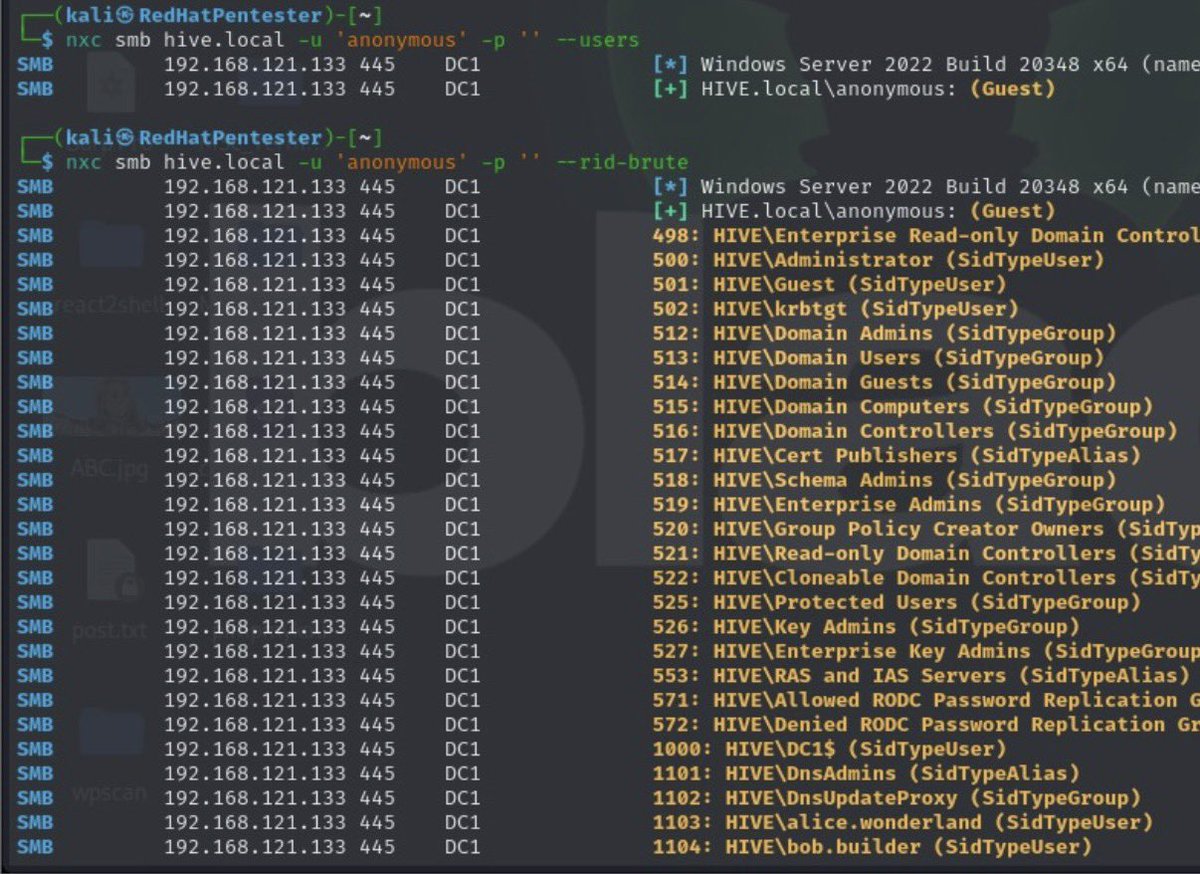Select the 1102: HIVE\DnsUpdateProxy line
This screenshot has height=874, width=1200.
tap(896, 797)
